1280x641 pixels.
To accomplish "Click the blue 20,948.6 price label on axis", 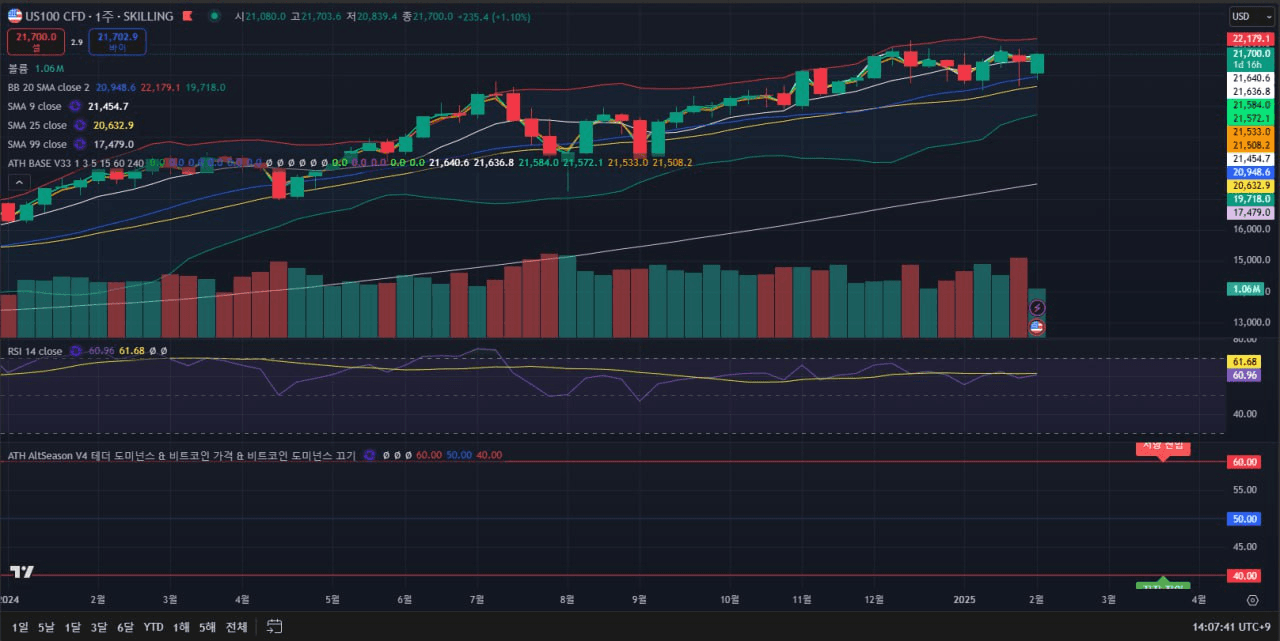I will coord(1251,172).
